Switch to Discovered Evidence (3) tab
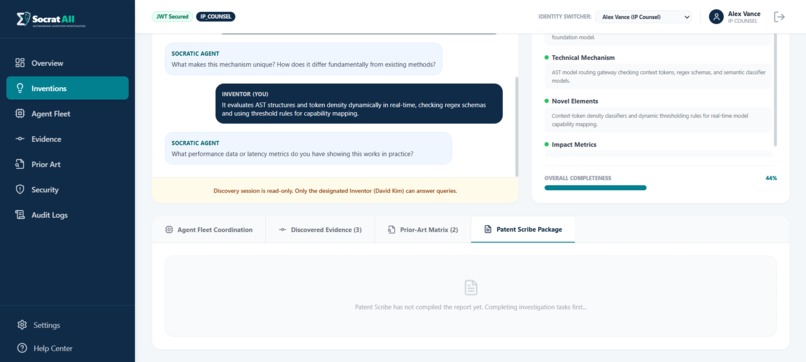Viewport: 806px width, 362px height. pyautogui.click(x=320, y=230)
